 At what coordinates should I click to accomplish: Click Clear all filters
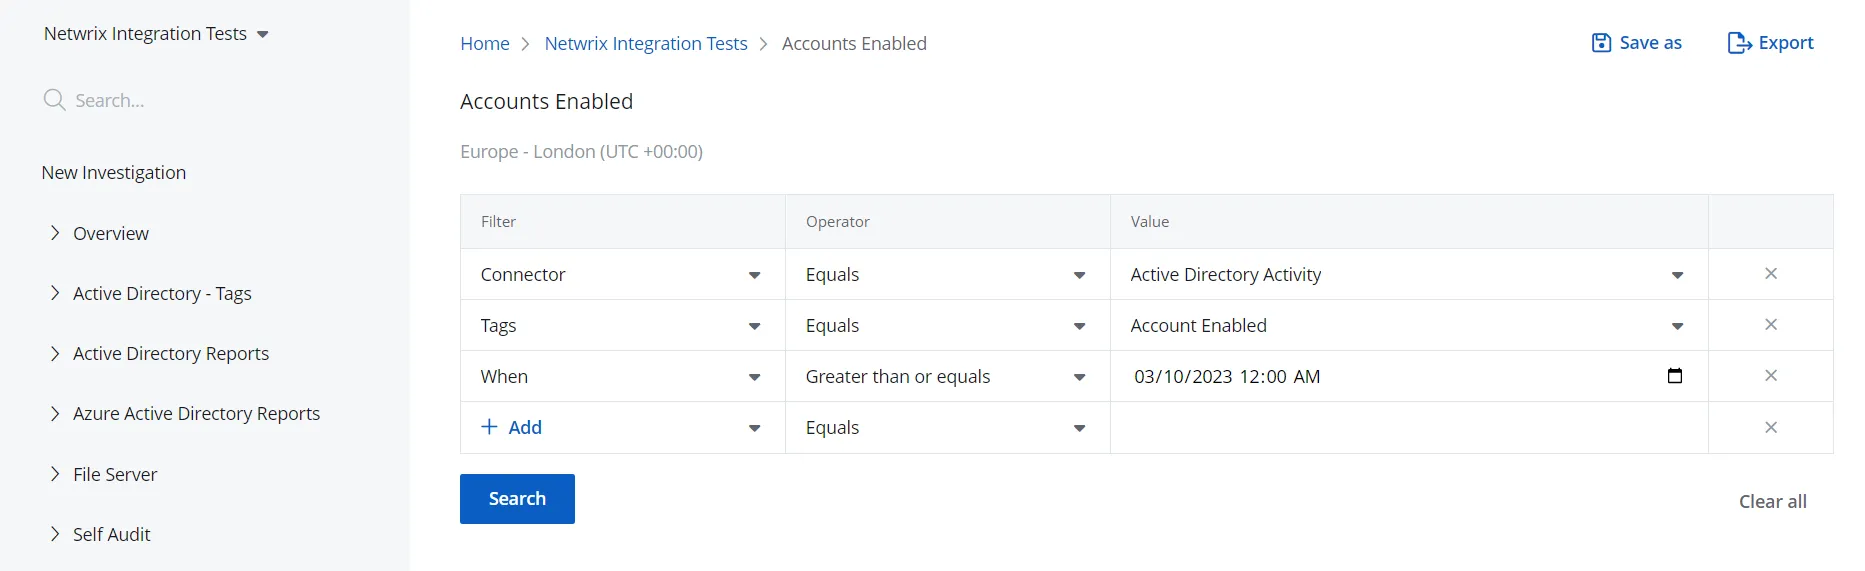(x=1772, y=502)
